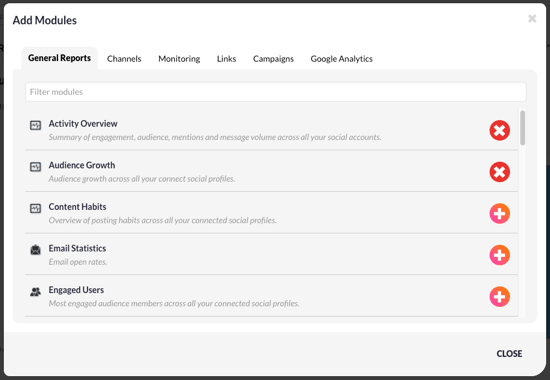Open the Google Analytics tab
550x380 pixels.
[x=341, y=59]
